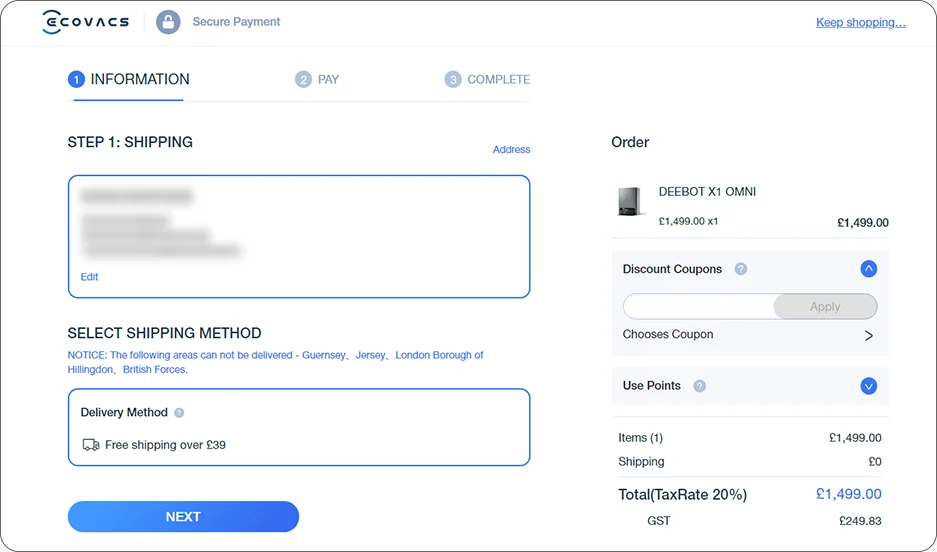The height and width of the screenshot is (552, 937).
Task: Click the Discount Coupons label
Action: point(672,269)
